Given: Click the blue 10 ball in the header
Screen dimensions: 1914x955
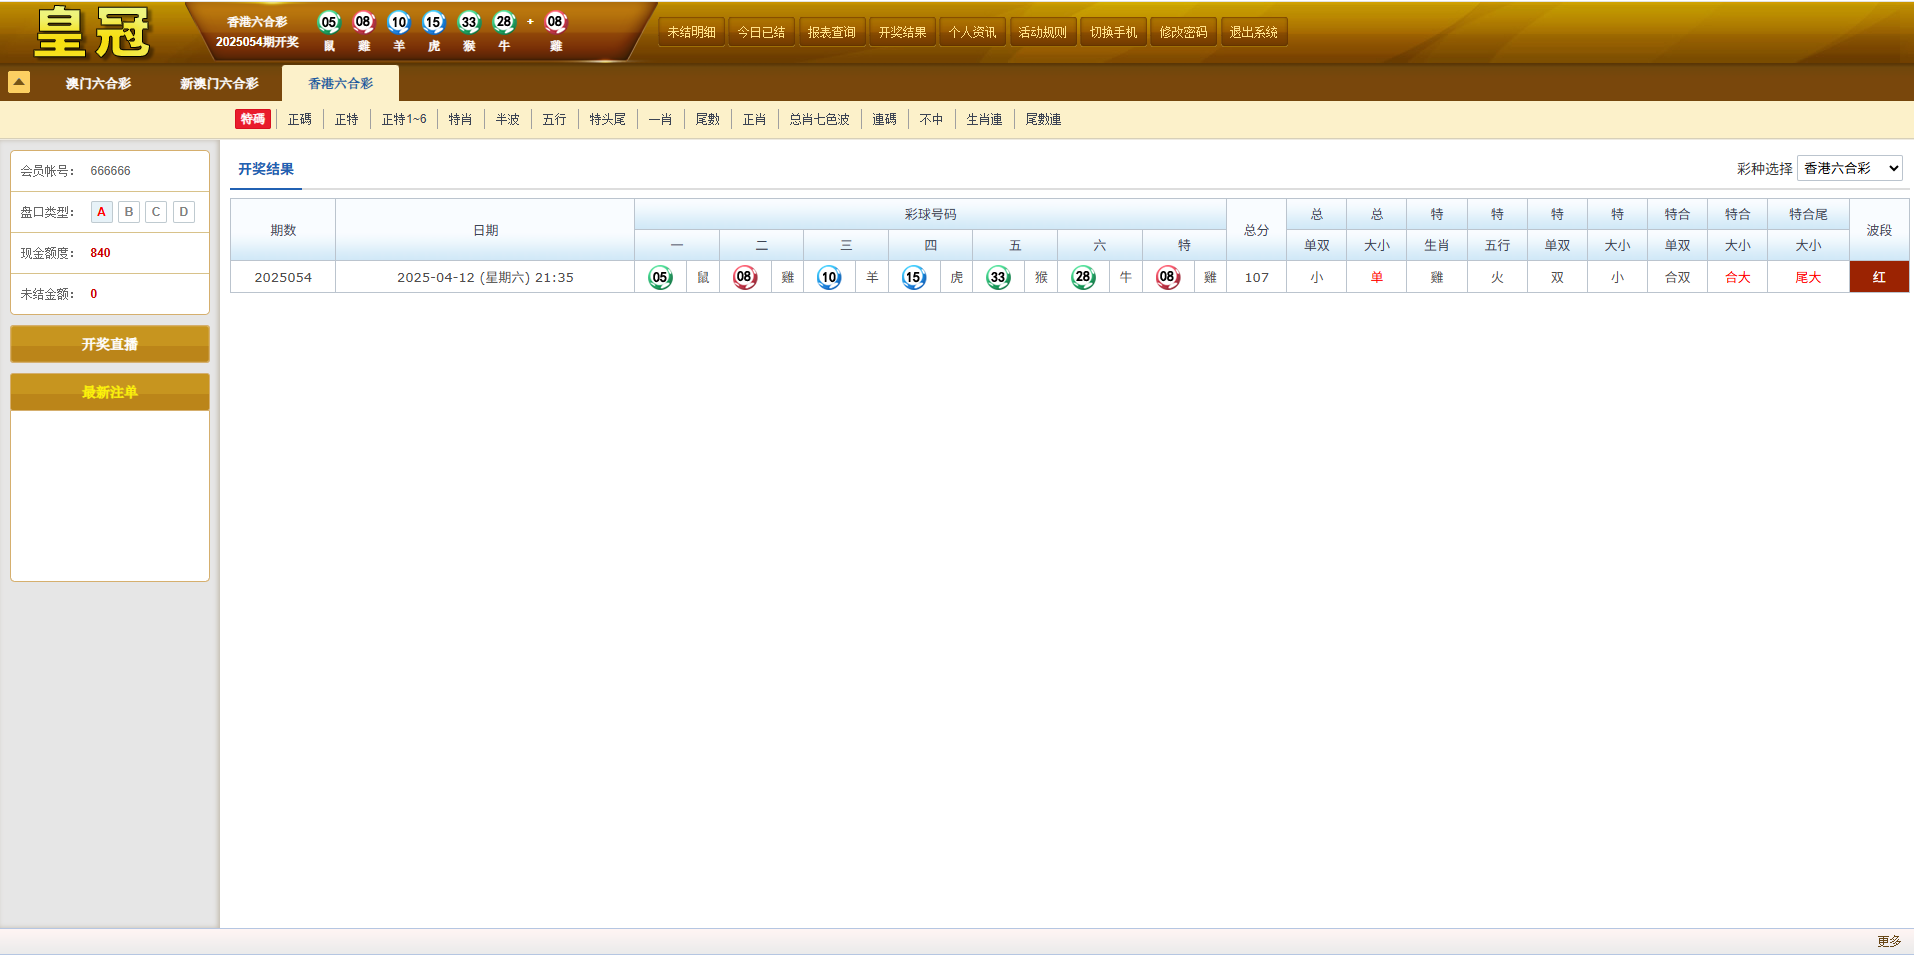Looking at the screenshot, I should tap(399, 22).
